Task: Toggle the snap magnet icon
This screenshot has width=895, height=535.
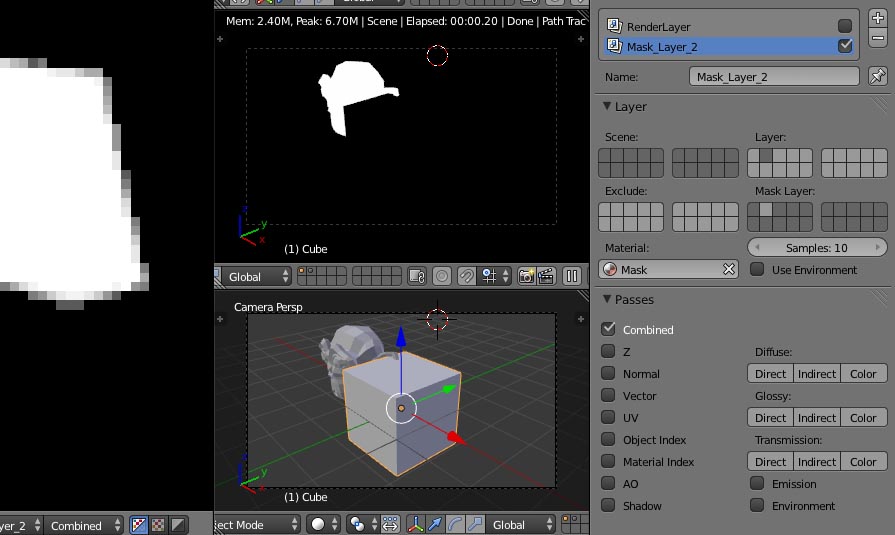Action: pyautogui.click(x=466, y=277)
